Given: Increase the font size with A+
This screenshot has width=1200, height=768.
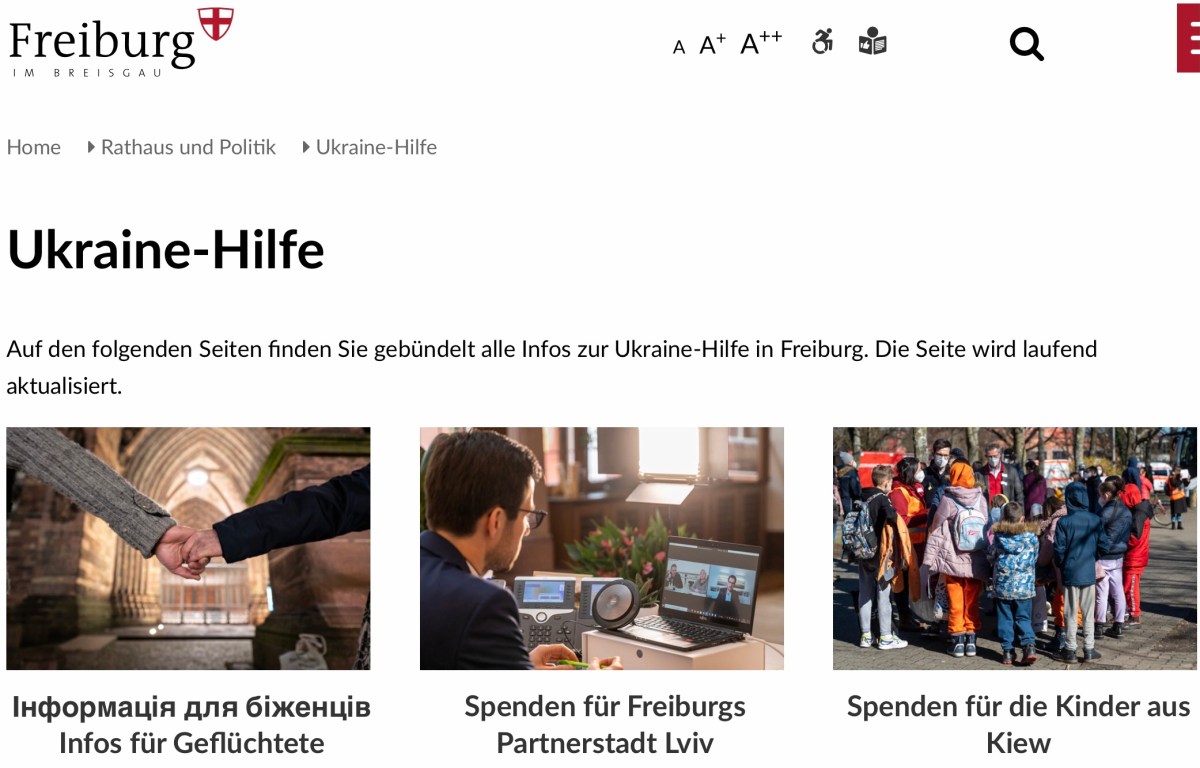Looking at the screenshot, I should (712, 44).
